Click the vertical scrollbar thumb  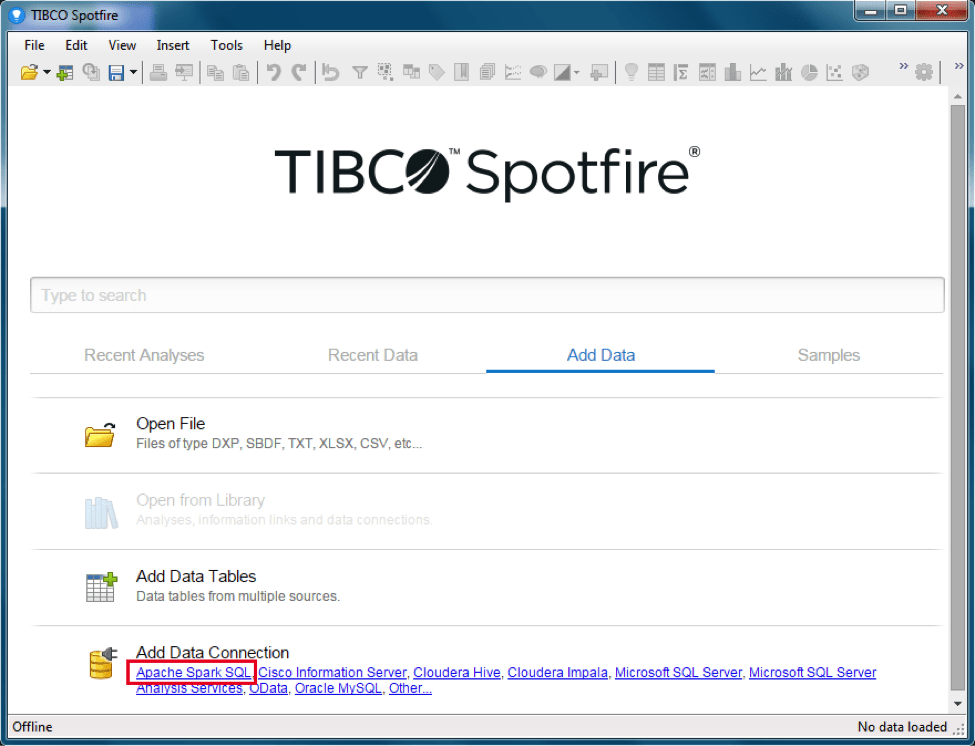coord(958,398)
